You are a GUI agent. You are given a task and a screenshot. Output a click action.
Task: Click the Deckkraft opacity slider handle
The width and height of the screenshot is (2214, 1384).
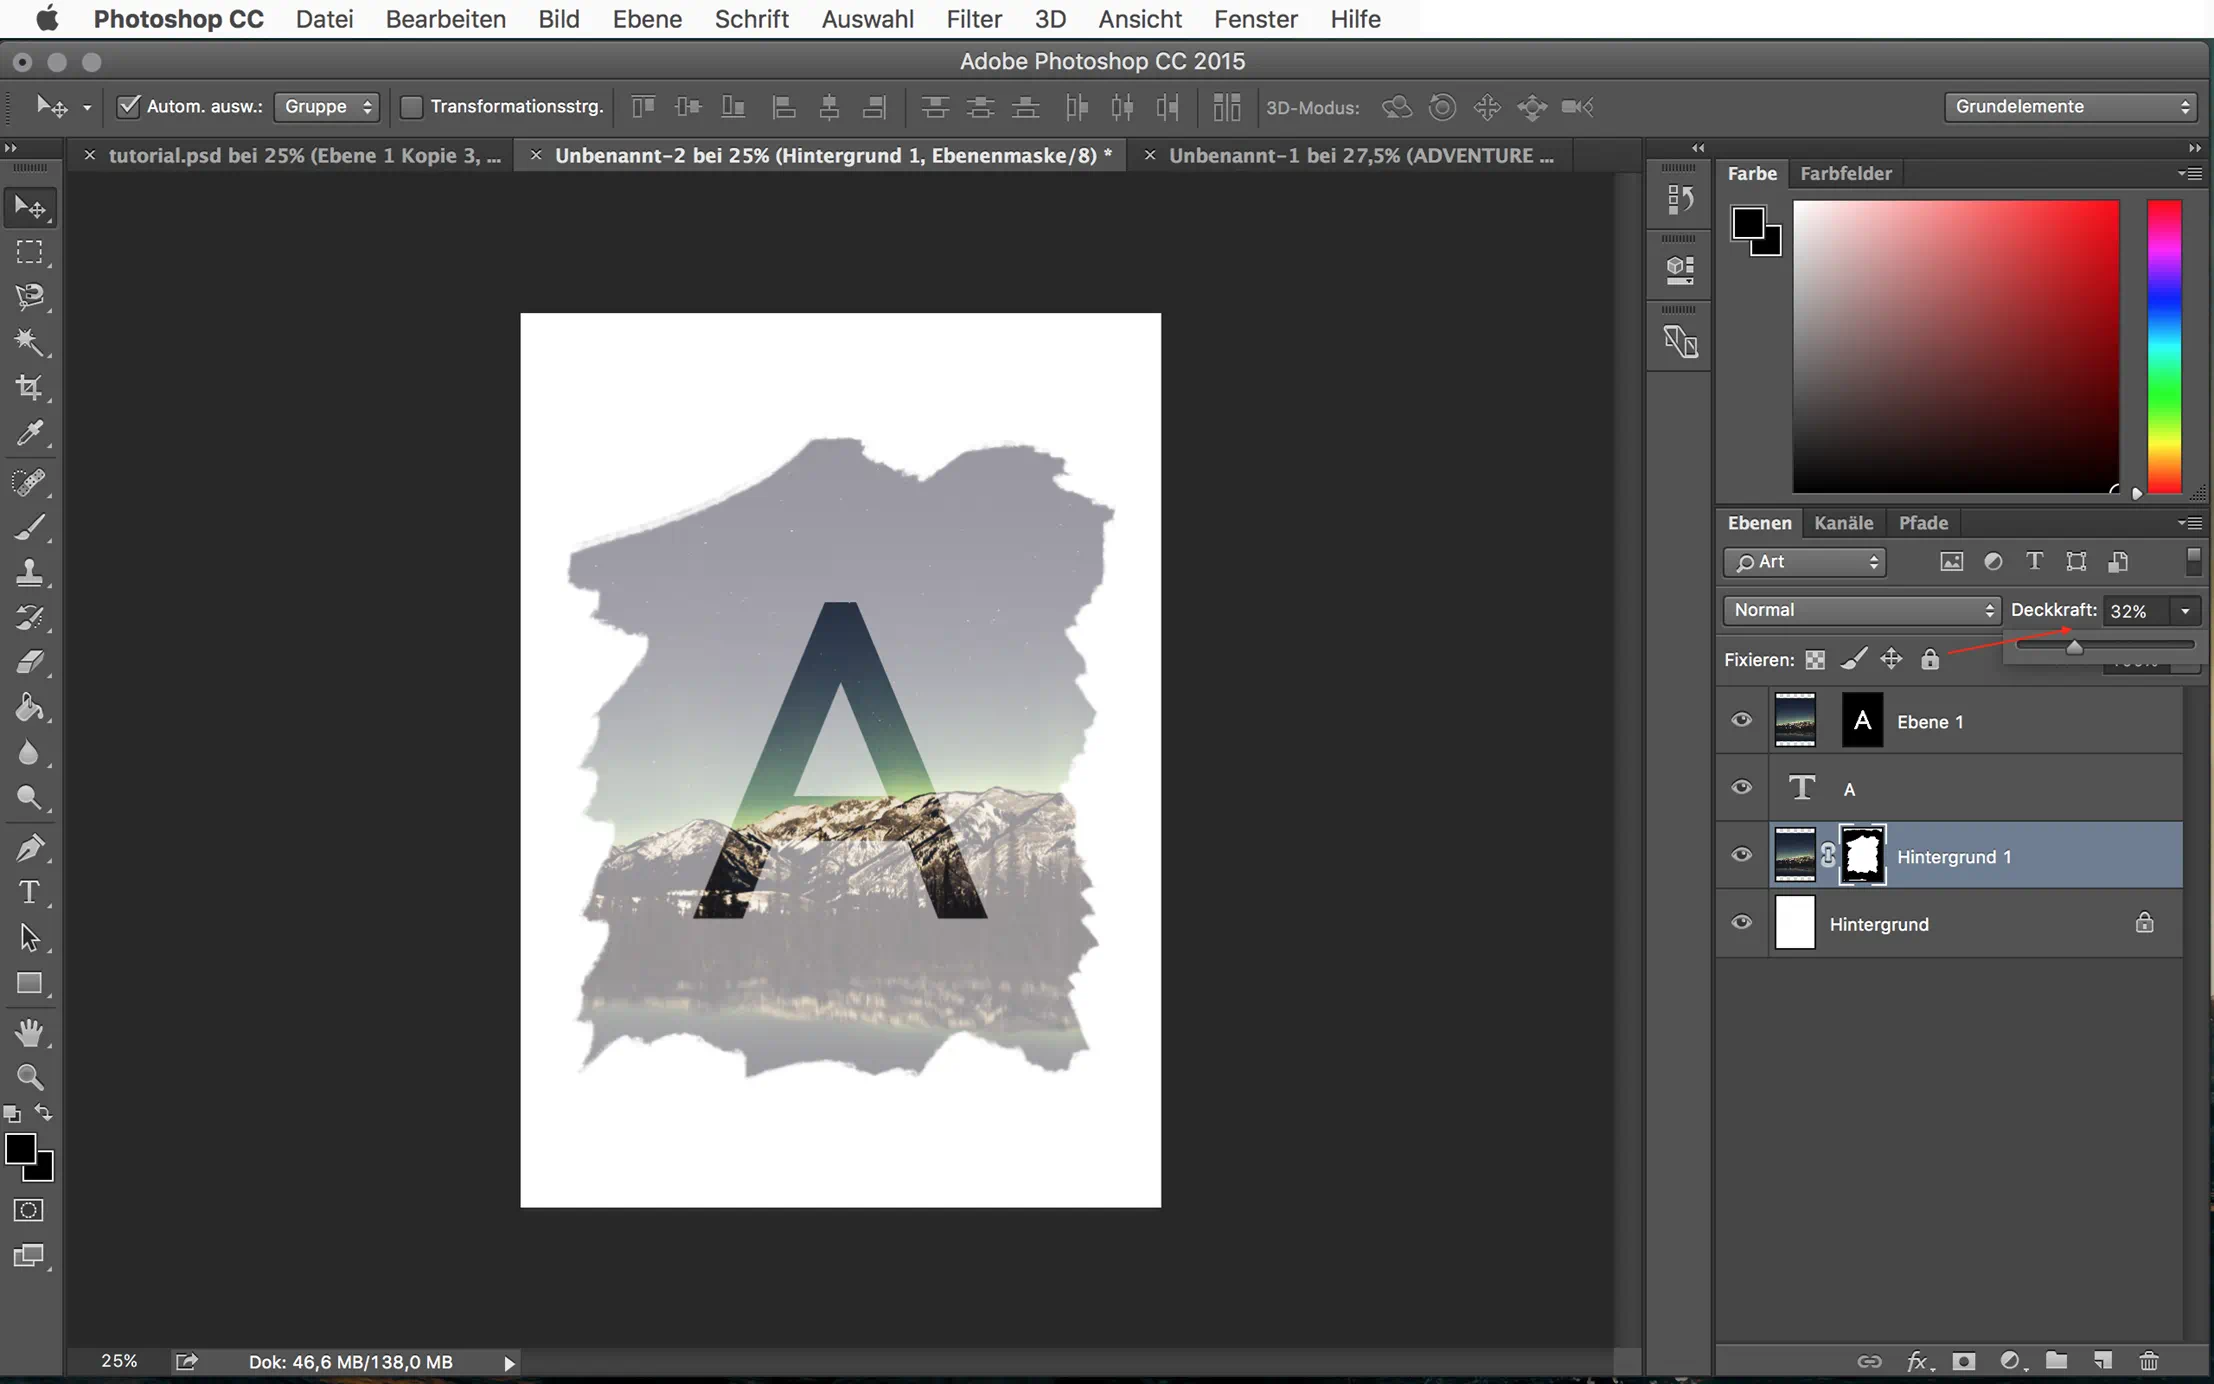click(2075, 648)
